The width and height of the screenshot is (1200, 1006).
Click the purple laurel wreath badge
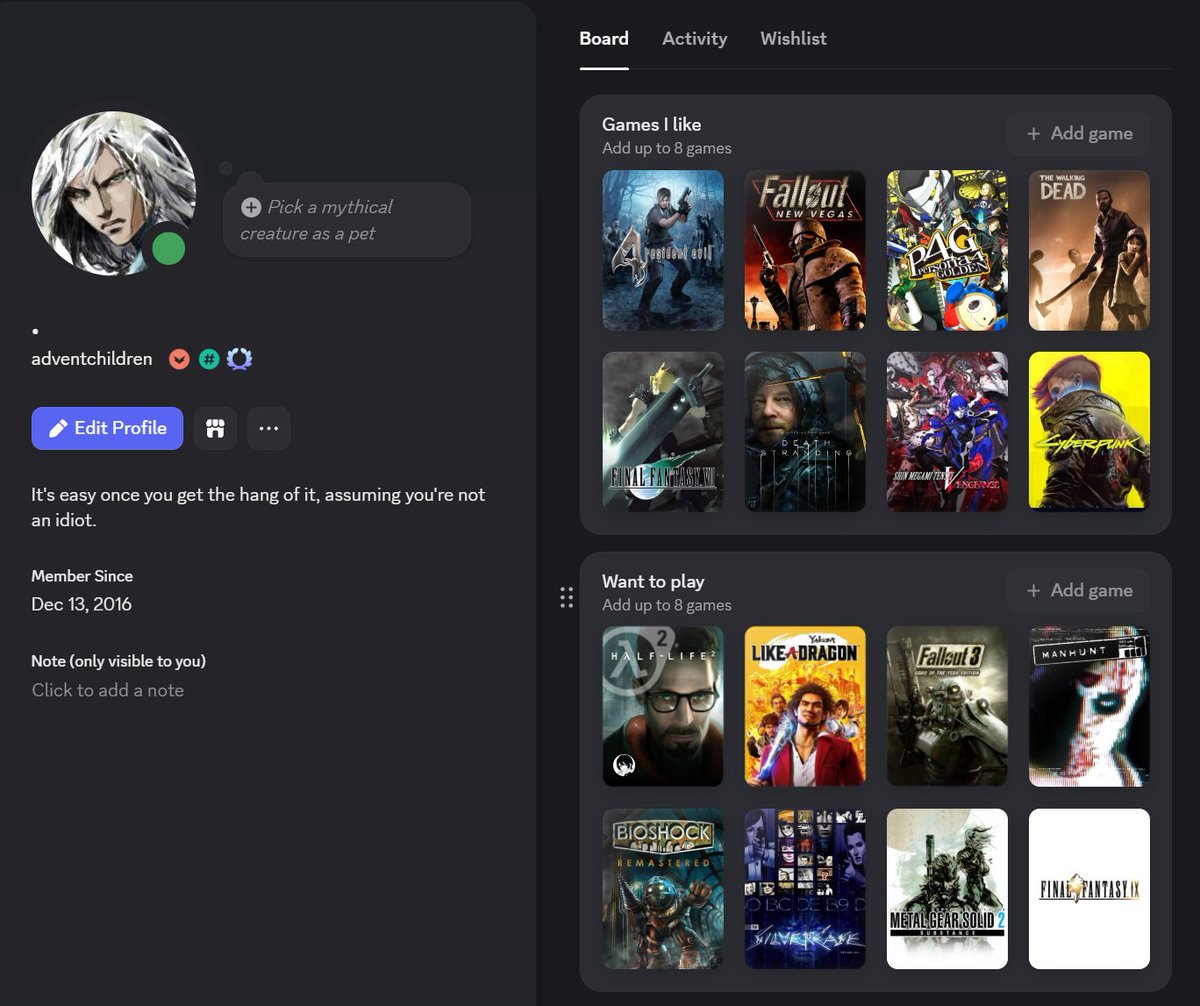[x=239, y=359]
